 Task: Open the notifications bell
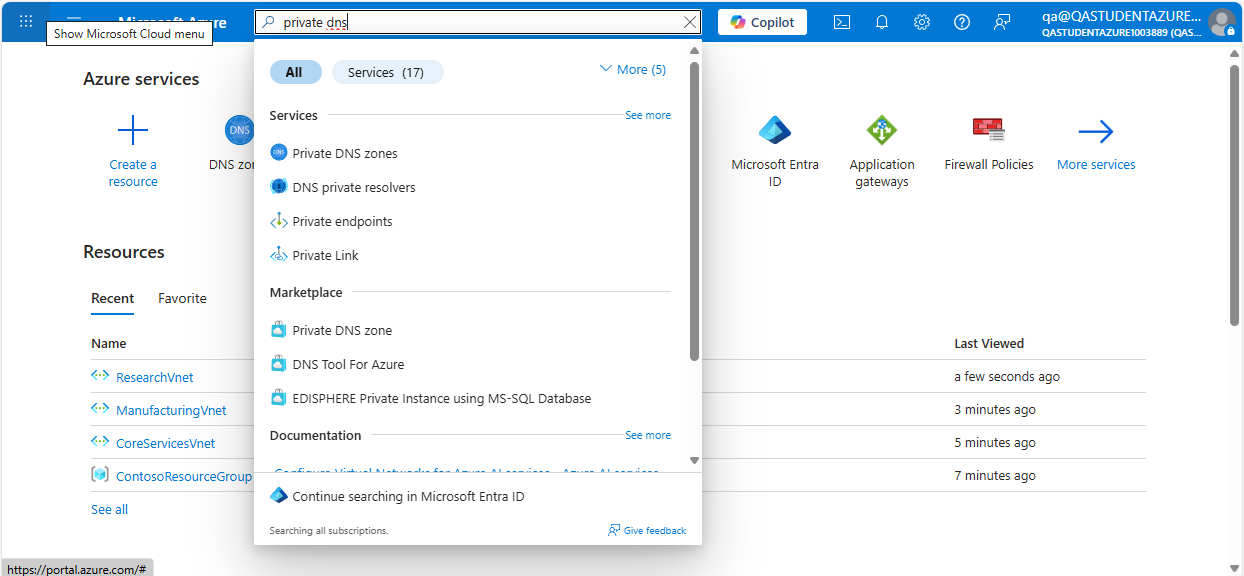click(x=882, y=22)
